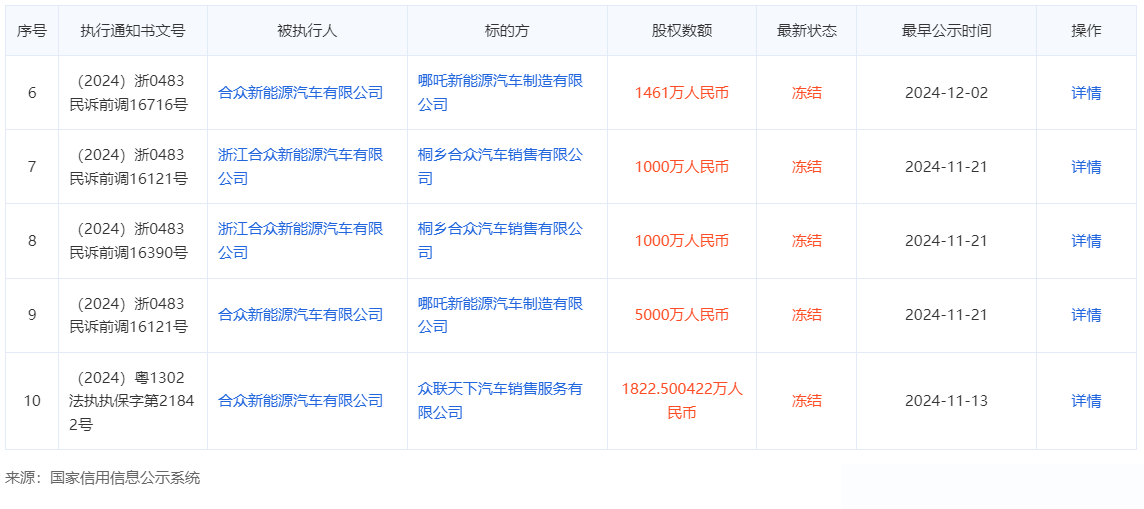Click row 7 date 2024-11-21
This screenshot has height=509, width=1144.
946,167
